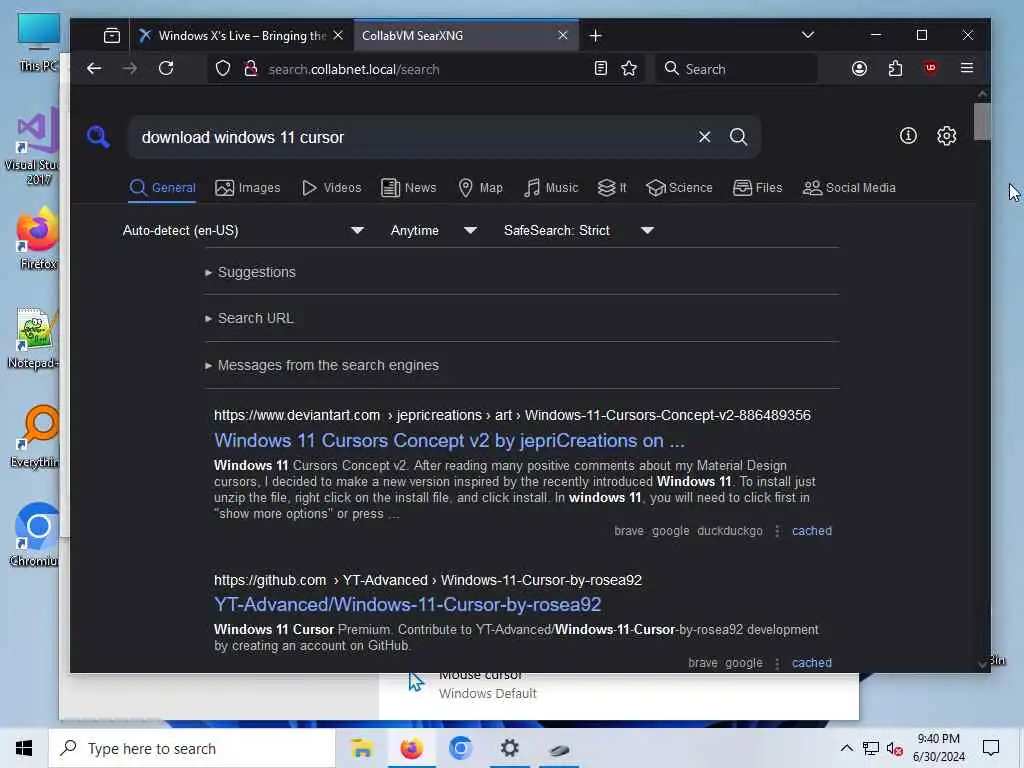Open File Explorer from the taskbar

coord(361,748)
